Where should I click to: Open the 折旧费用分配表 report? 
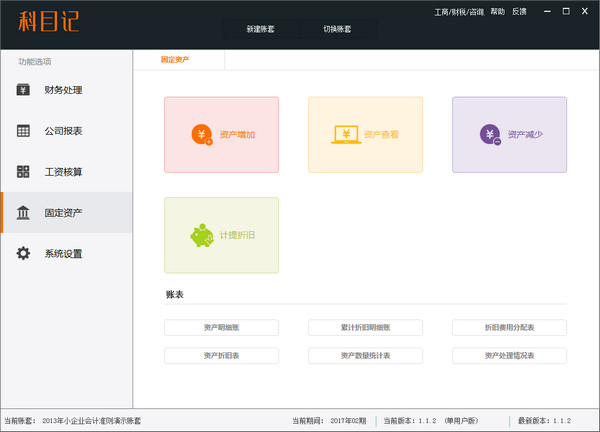509,328
